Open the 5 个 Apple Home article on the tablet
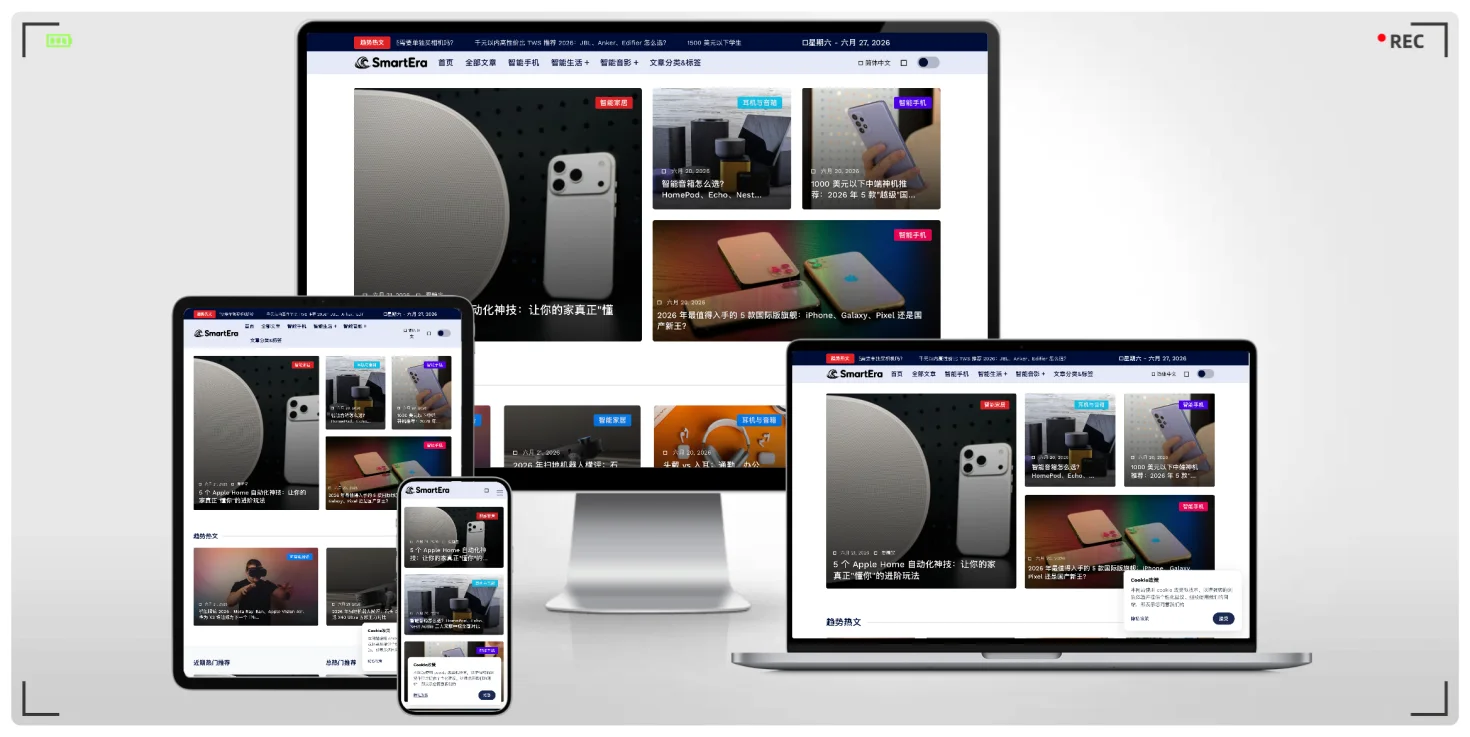 click(x=252, y=495)
